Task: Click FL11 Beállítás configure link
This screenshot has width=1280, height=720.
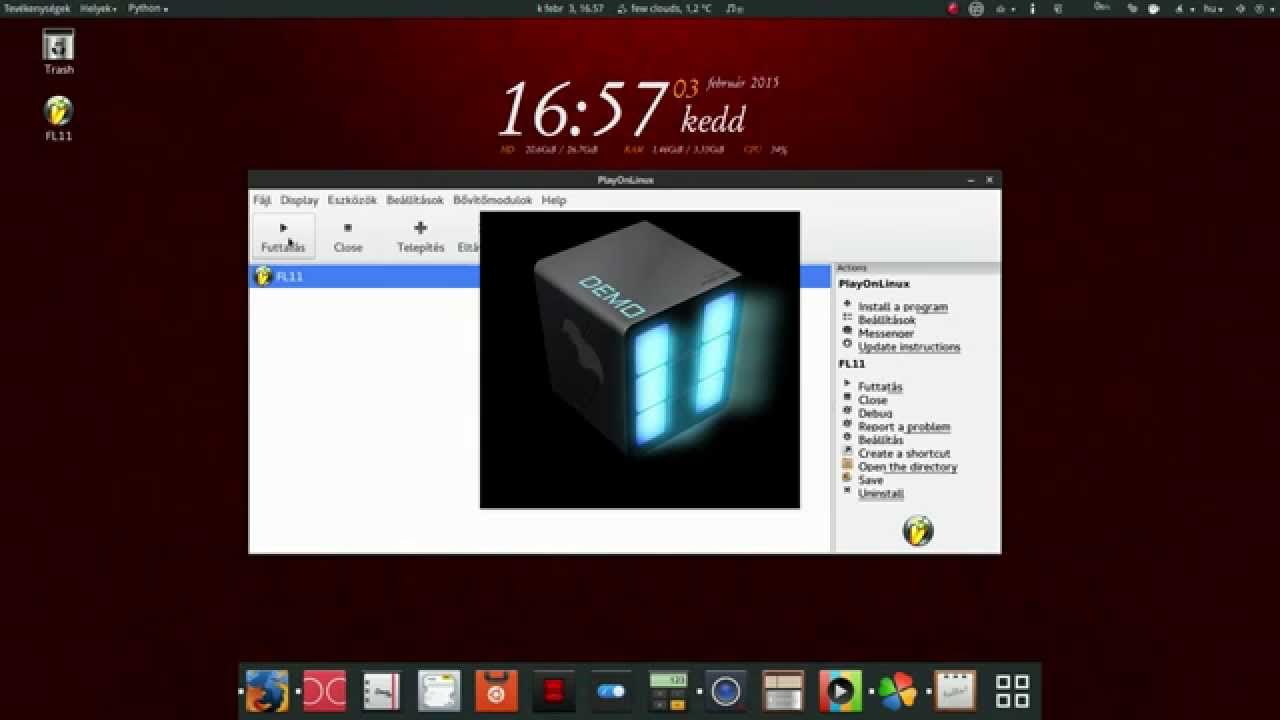Action: [880, 440]
